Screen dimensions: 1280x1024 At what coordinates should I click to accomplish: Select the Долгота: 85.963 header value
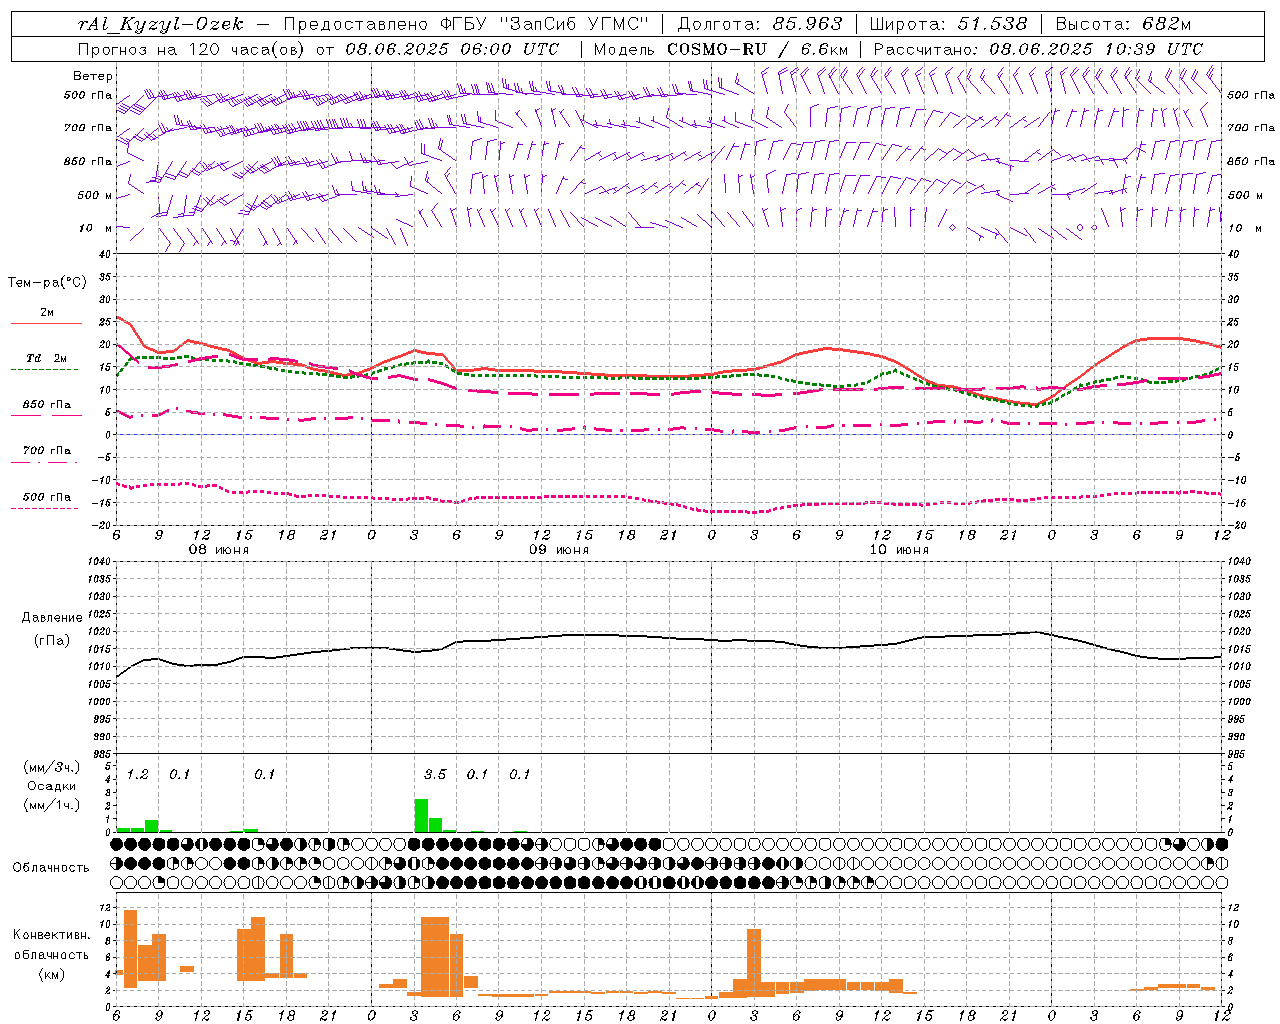[x=760, y=24]
